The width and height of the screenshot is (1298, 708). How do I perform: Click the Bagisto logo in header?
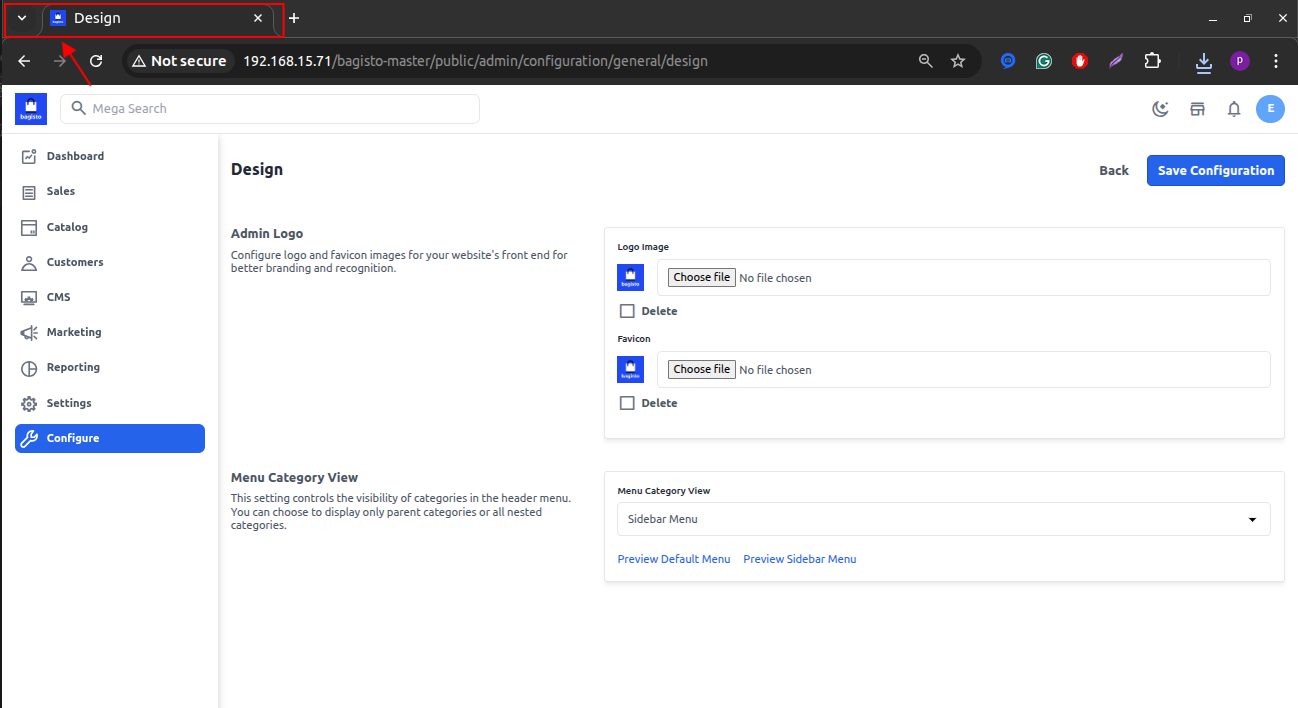[31, 109]
